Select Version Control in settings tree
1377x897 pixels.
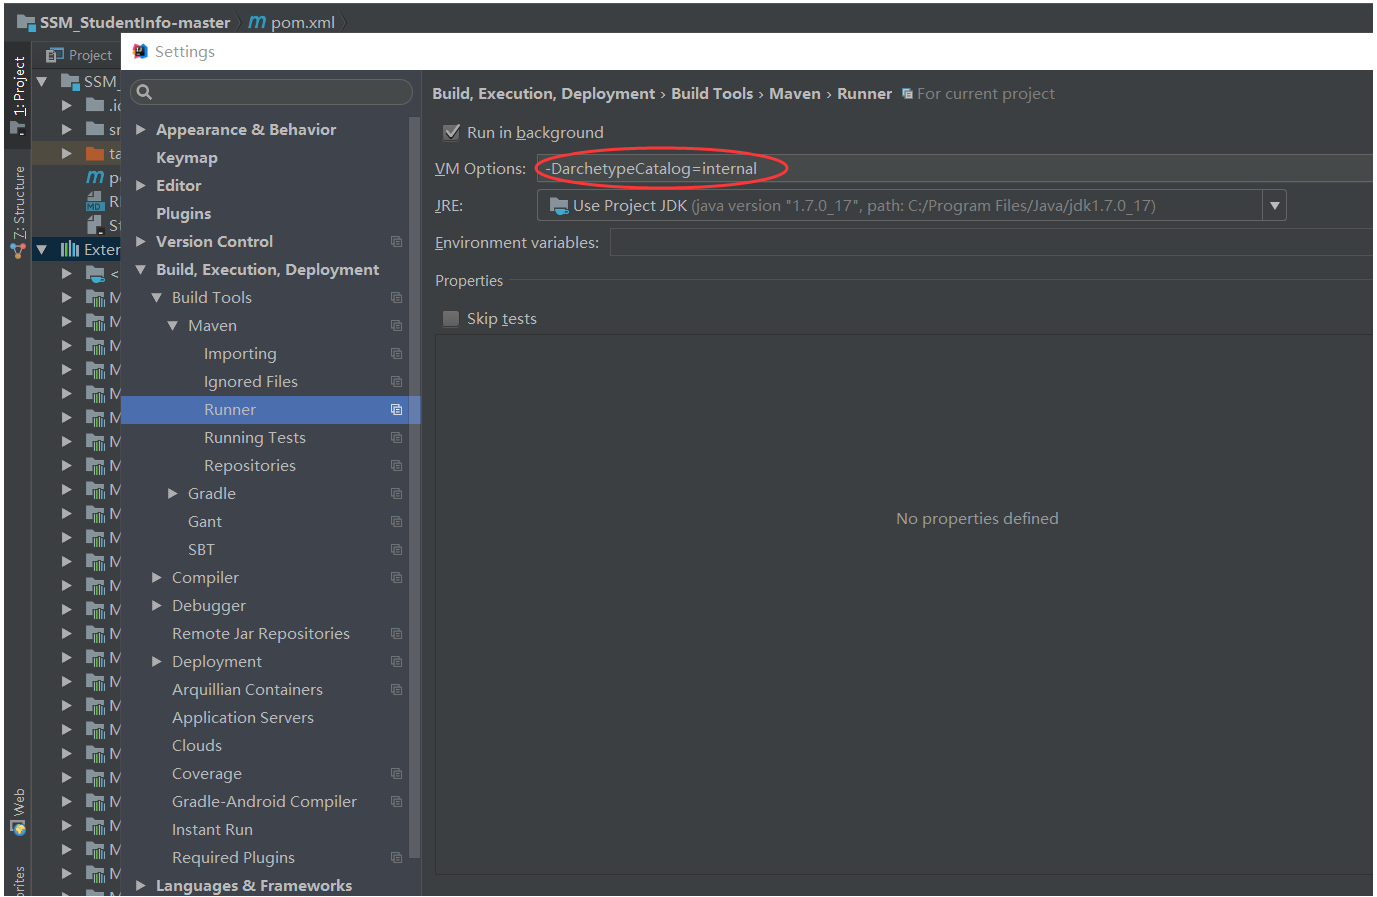(214, 242)
